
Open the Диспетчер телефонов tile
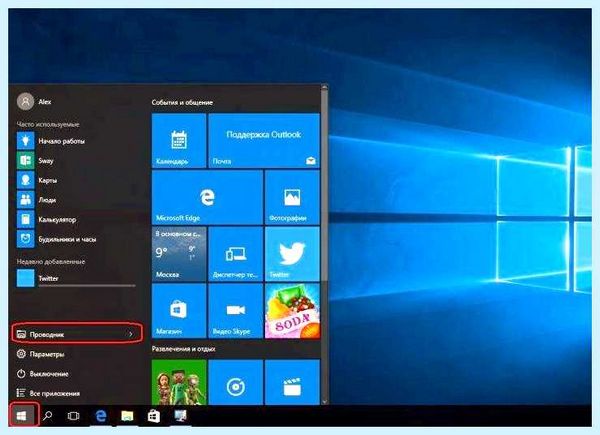tap(236, 254)
